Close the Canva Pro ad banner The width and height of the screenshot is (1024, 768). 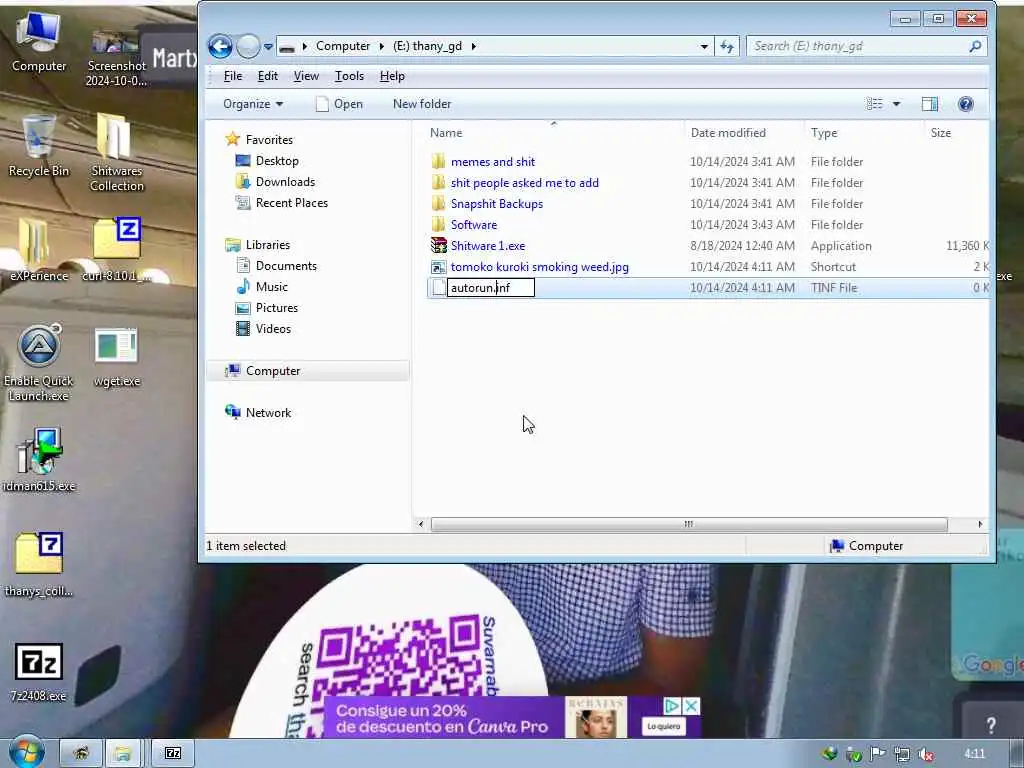[x=691, y=706]
